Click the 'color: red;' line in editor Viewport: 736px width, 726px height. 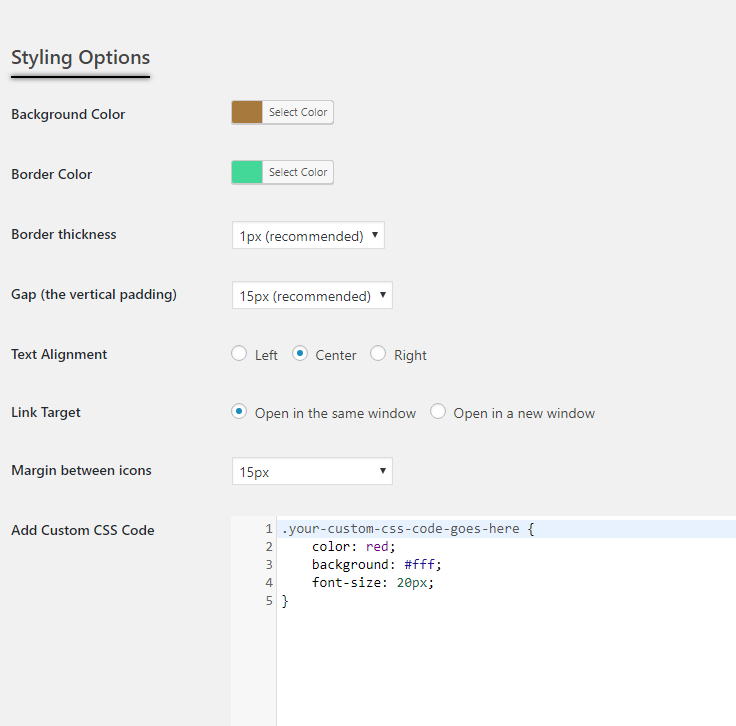coord(353,547)
